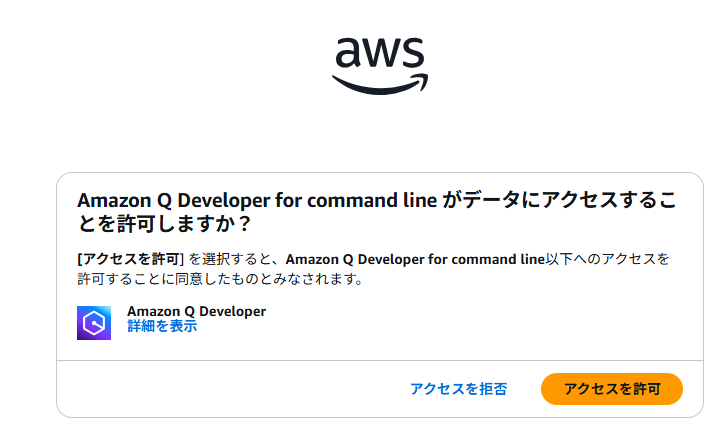Viewport: 722px width, 442px height.
Task: Click "以下へのアクセスを" in the description
Action: pyautogui.click(x=607, y=259)
